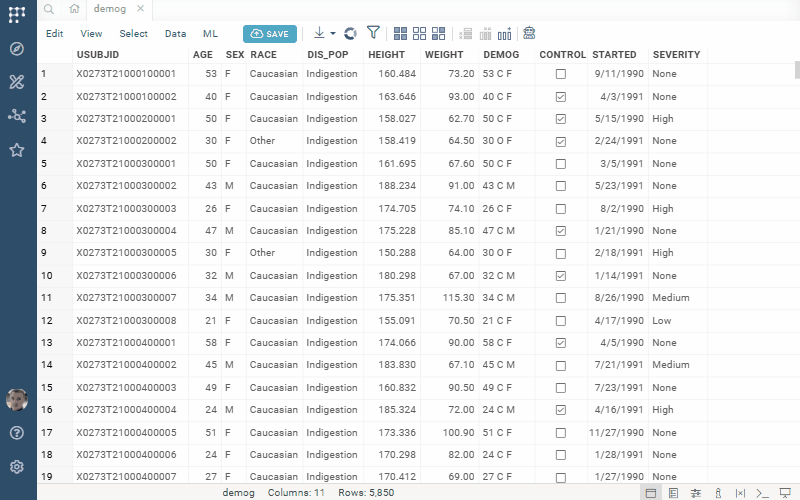This screenshot has height=500, width=800.
Task: Uncheck CONTROL box in row 16
Action: click(x=561, y=410)
